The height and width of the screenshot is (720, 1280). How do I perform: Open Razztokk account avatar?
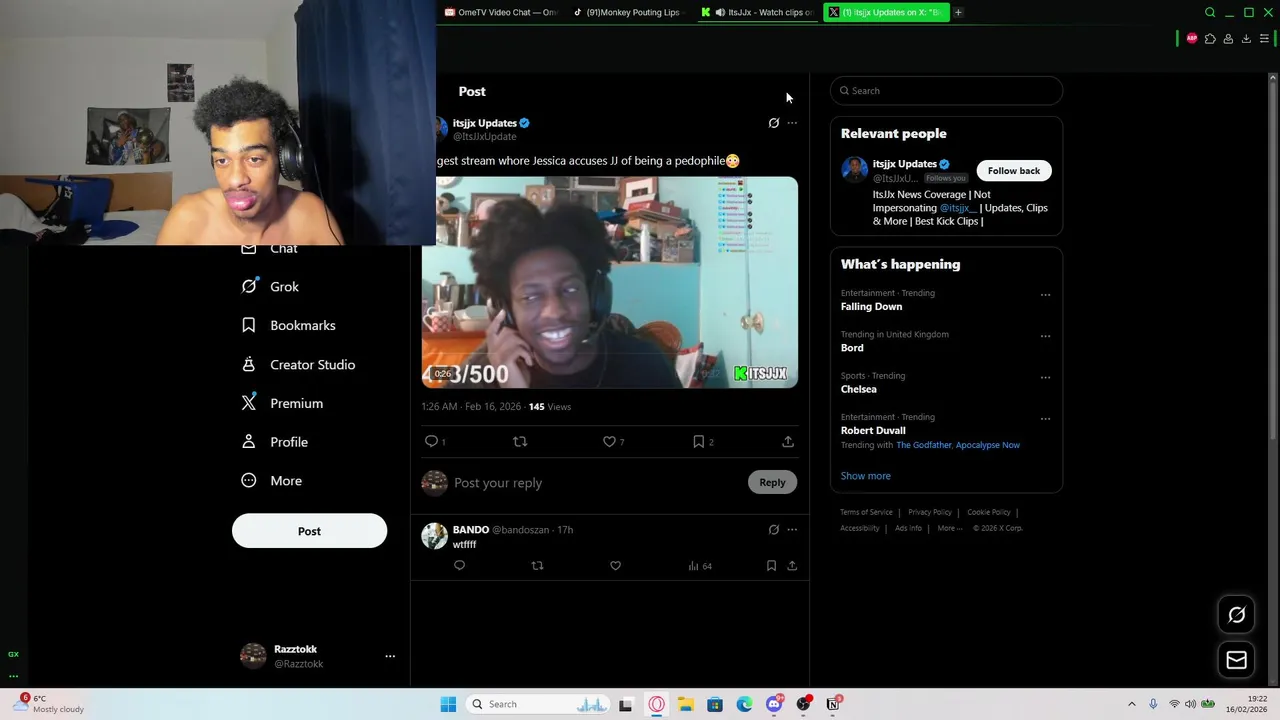click(253, 656)
